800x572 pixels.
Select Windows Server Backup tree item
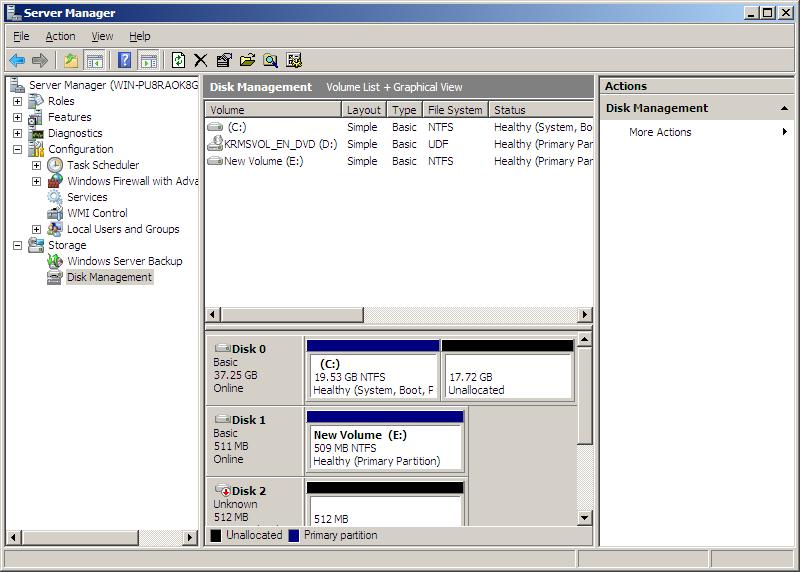click(124, 261)
